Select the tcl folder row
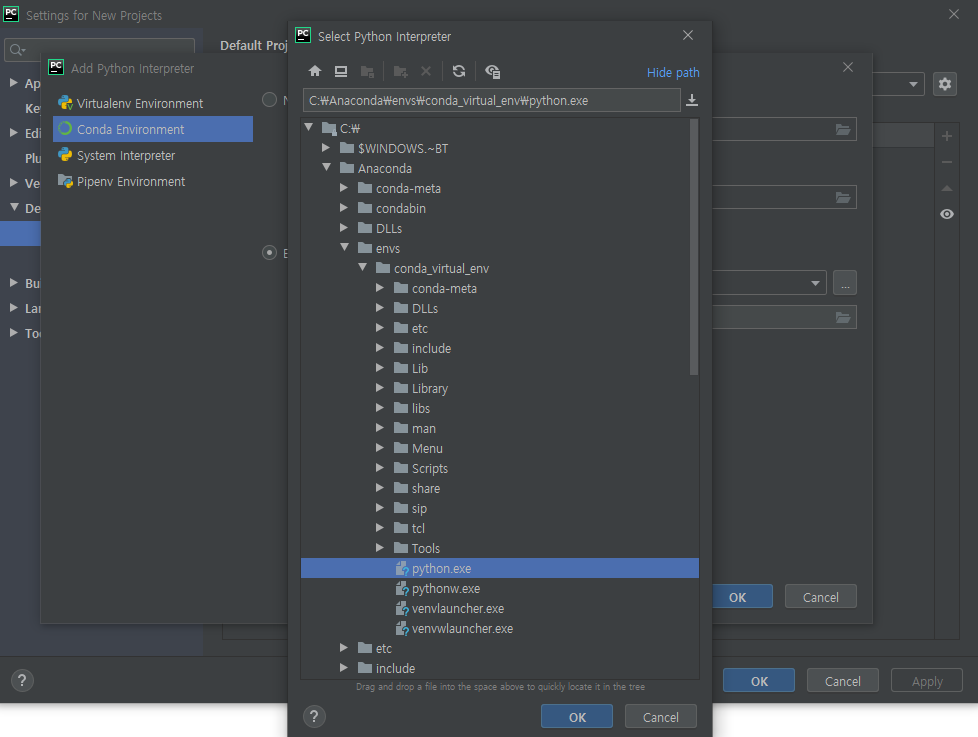Image resolution: width=978 pixels, height=737 pixels. pyautogui.click(x=500, y=527)
